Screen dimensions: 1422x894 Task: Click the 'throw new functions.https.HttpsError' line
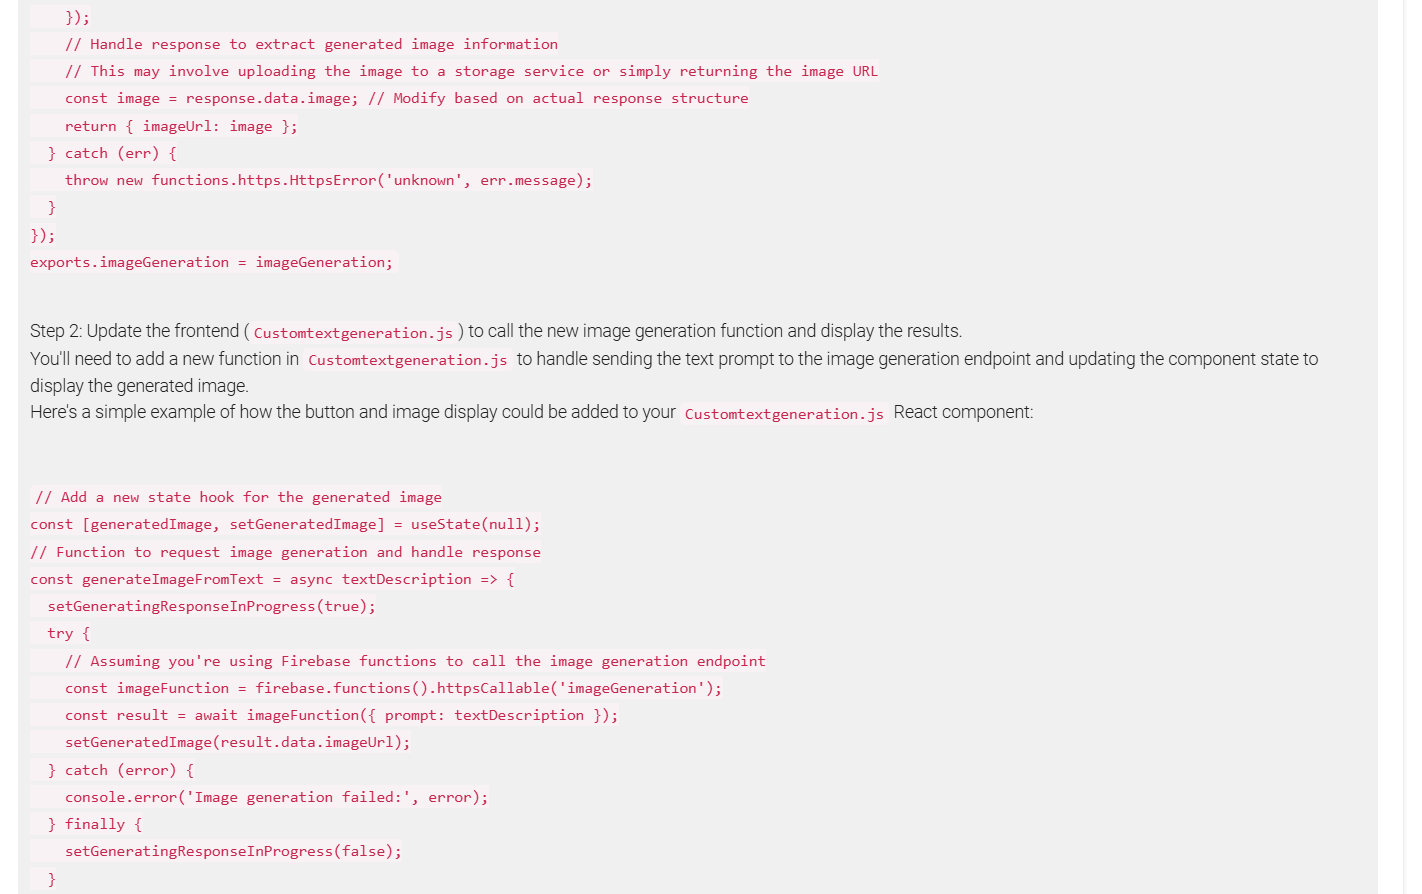point(328,180)
